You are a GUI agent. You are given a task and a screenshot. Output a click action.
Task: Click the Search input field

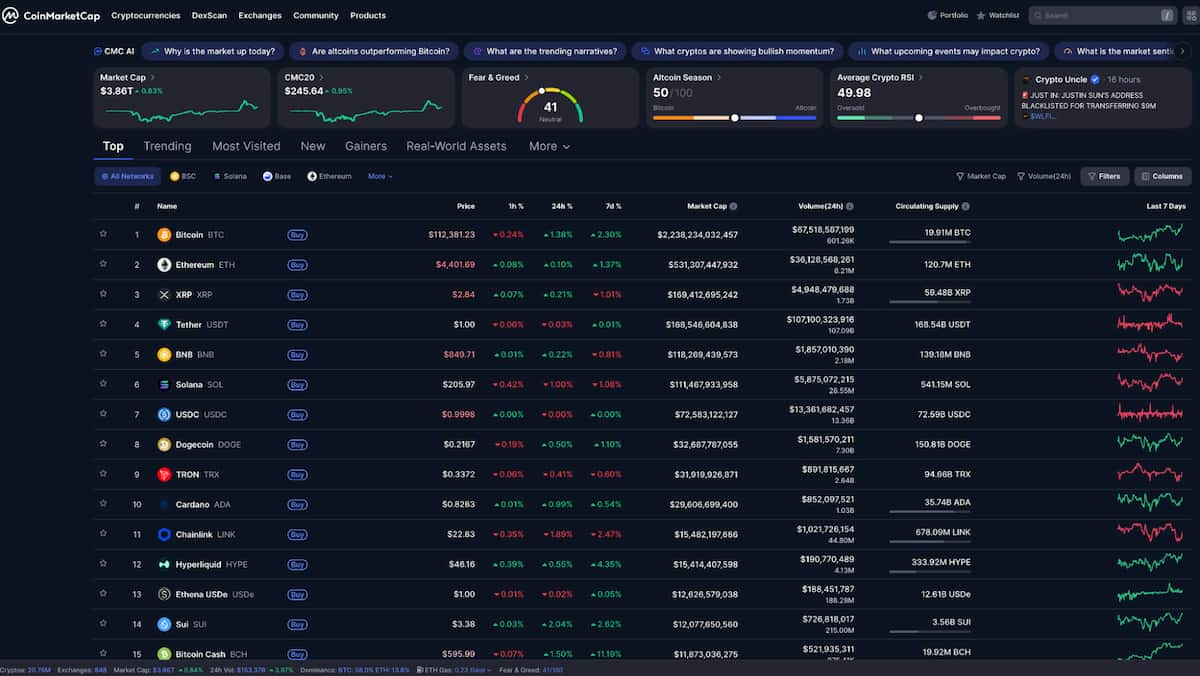(1103, 15)
